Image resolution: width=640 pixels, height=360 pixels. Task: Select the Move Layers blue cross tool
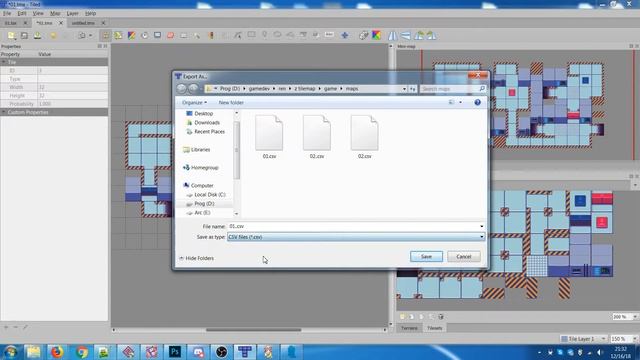(344, 36)
